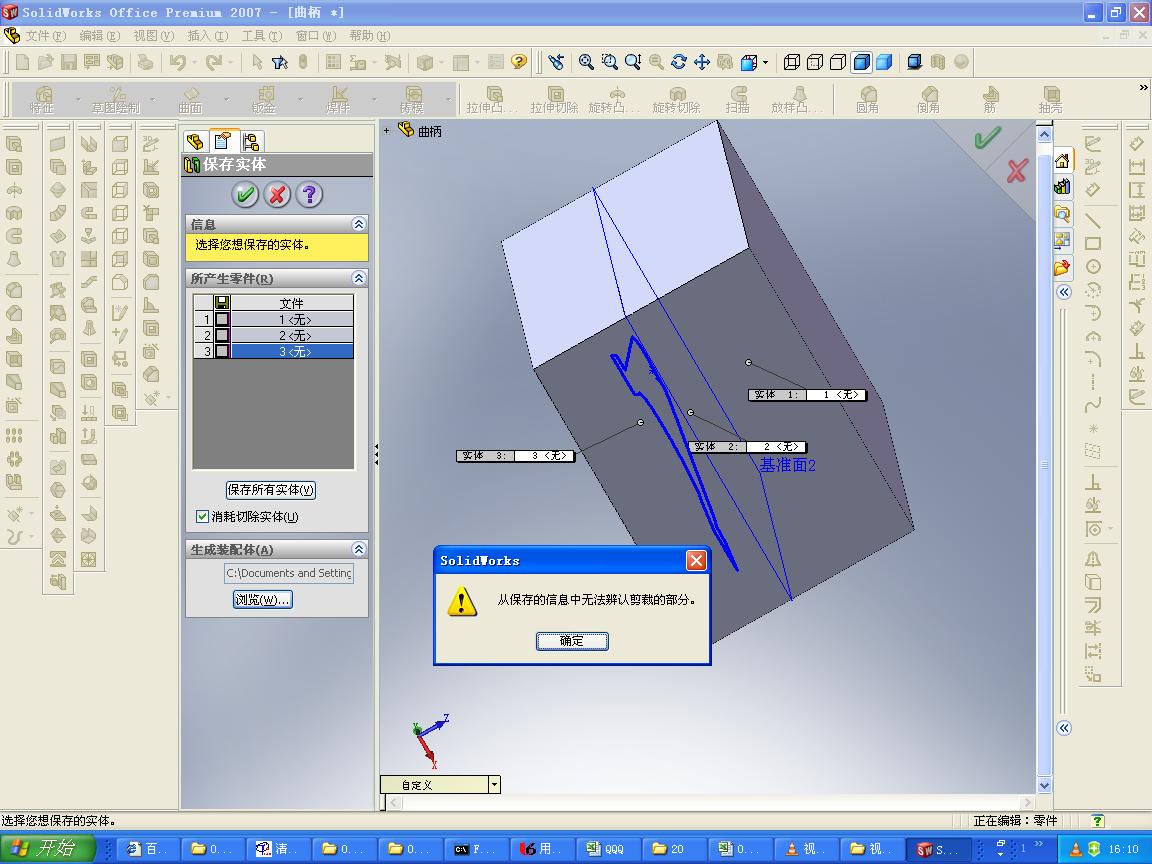Click the Pan view toolbar icon

702,62
